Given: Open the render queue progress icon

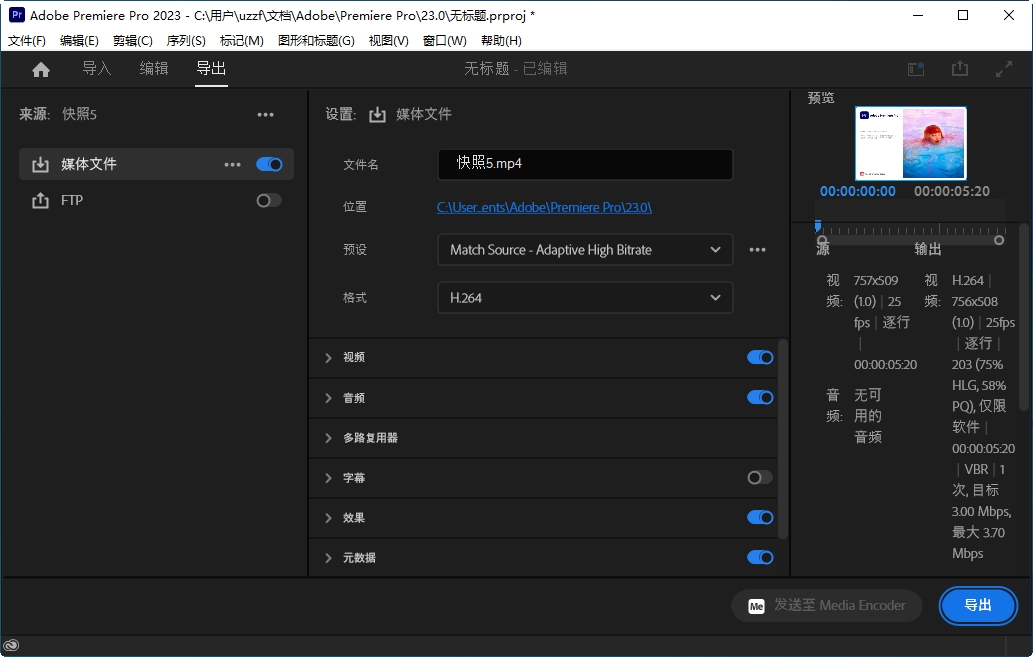Looking at the screenshot, I should click(915, 68).
